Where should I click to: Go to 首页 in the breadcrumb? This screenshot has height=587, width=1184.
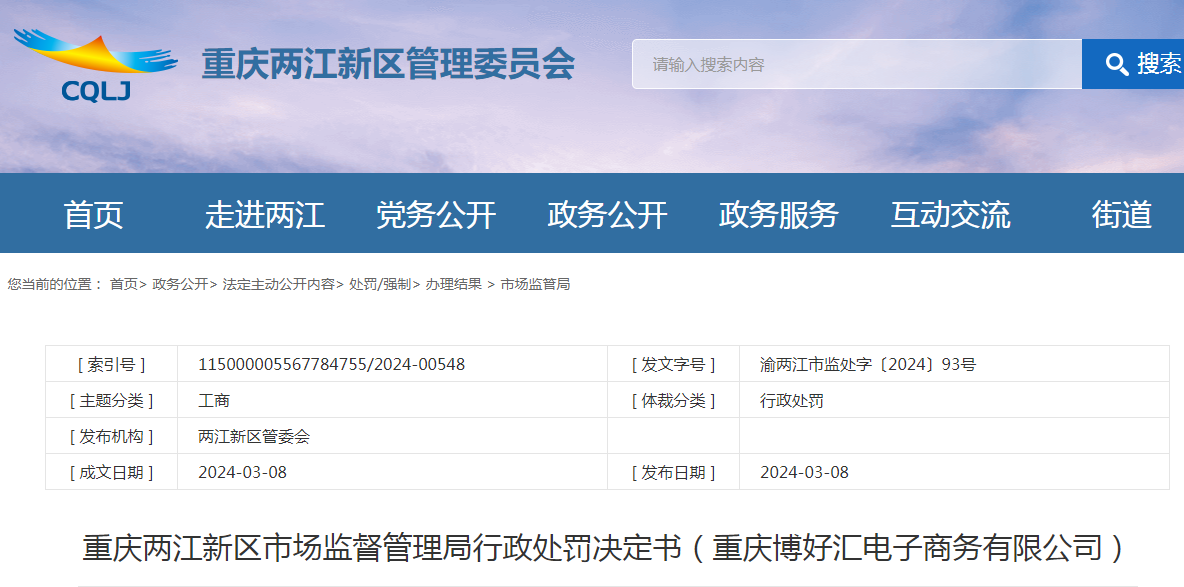(x=124, y=285)
